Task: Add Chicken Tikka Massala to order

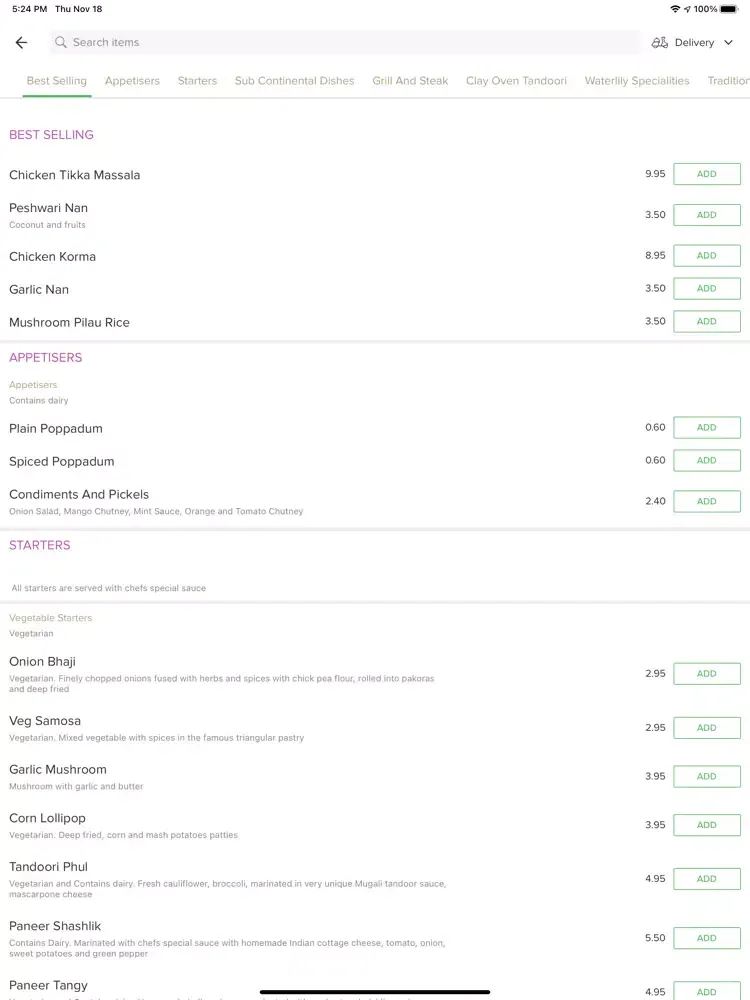Action: click(x=707, y=174)
